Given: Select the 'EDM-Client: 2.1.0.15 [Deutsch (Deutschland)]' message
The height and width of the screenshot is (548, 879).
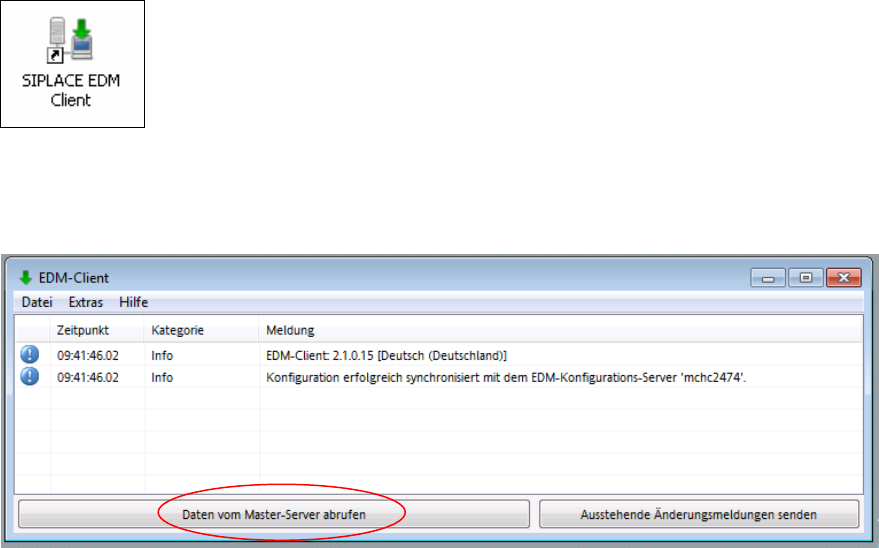Looking at the screenshot, I should 386,356.
